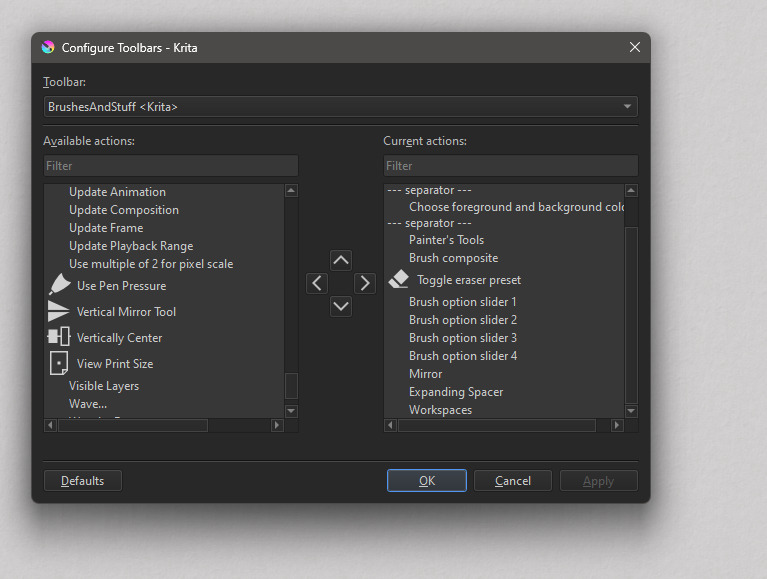
Task: Click current actions scrollbar up arrow
Action: (631, 191)
